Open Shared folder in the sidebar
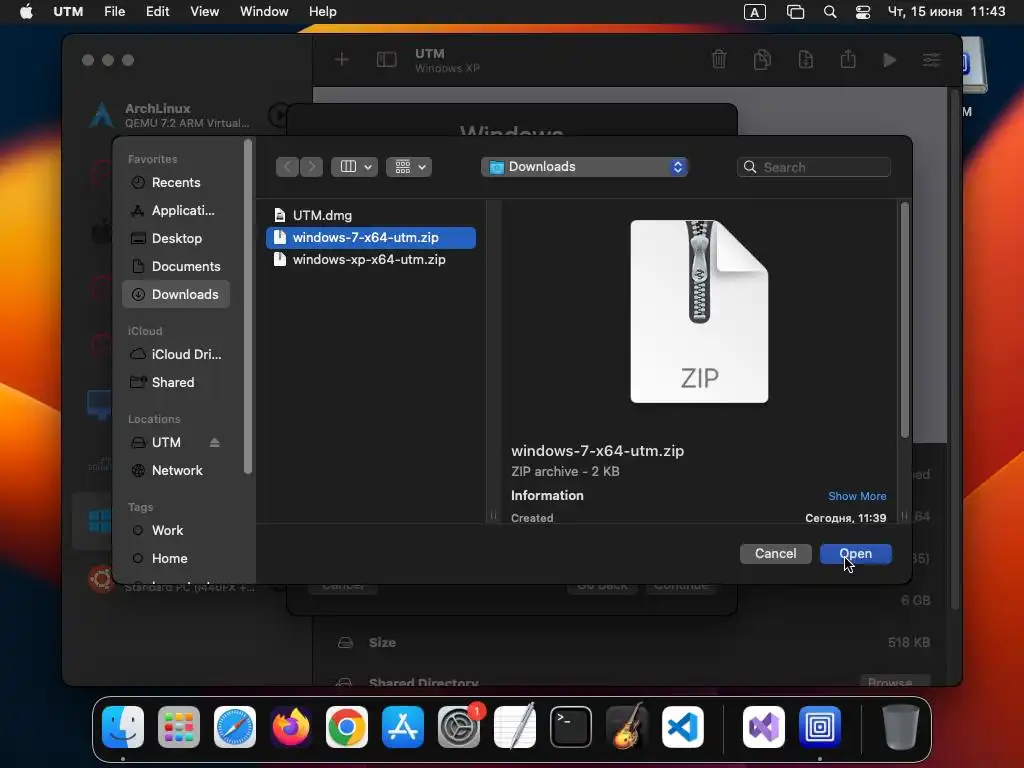This screenshot has width=1024, height=768. [176, 383]
